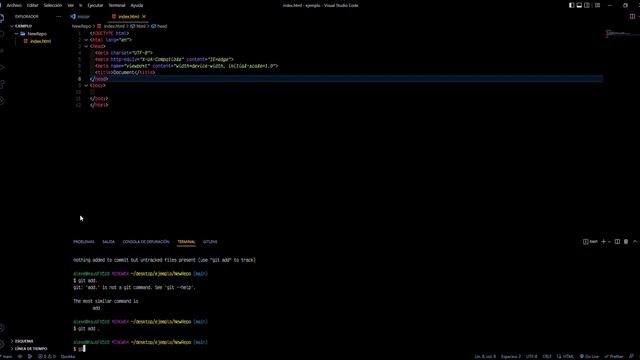The width and height of the screenshot is (640, 360).
Task: Click Prettier status bar item
Action: pos(614,357)
